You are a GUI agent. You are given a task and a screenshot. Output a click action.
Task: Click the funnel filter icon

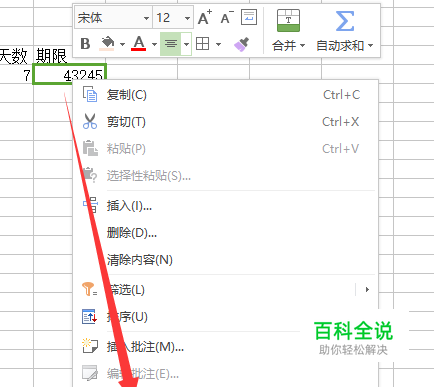pos(89,289)
